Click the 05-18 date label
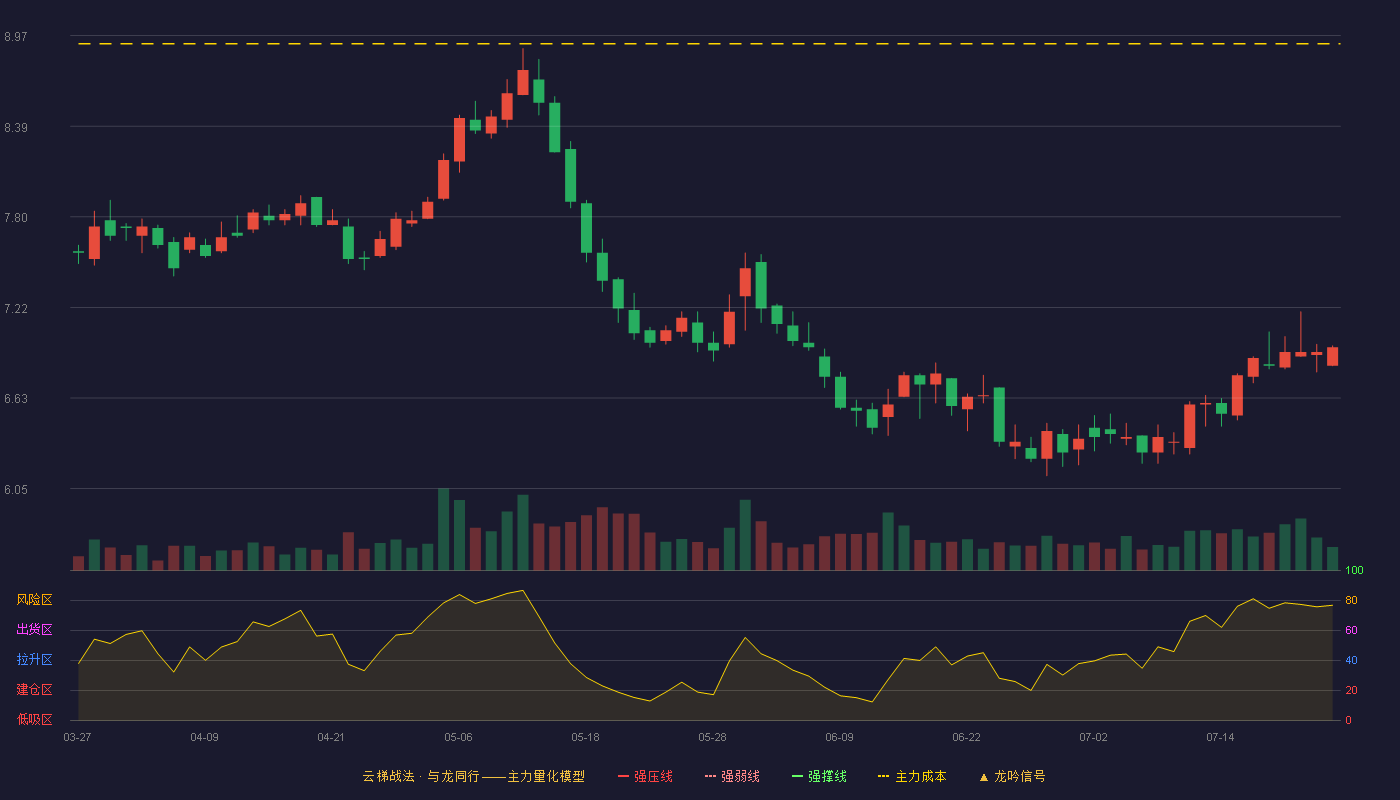Viewport: 1400px width, 800px height. pyautogui.click(x=585, y=737)
